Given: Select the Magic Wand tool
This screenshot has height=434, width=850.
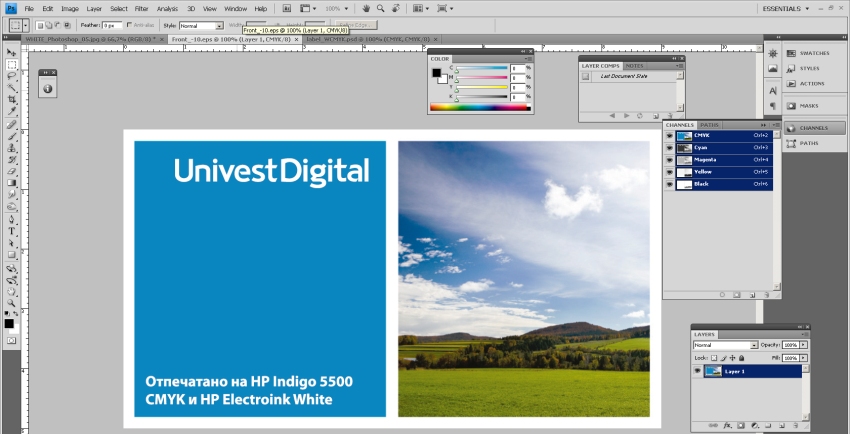Looking at the screenshot, I should (11, 88).
